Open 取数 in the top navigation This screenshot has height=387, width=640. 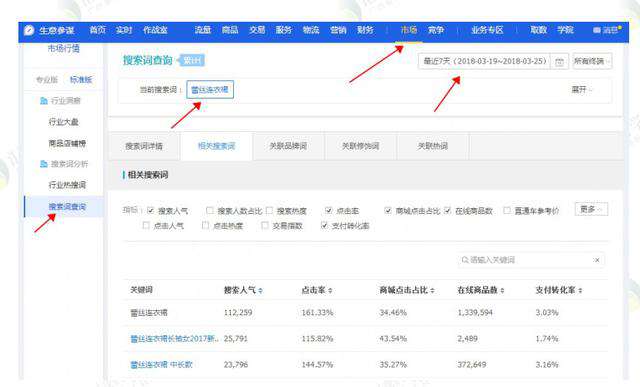coord(538,30)
